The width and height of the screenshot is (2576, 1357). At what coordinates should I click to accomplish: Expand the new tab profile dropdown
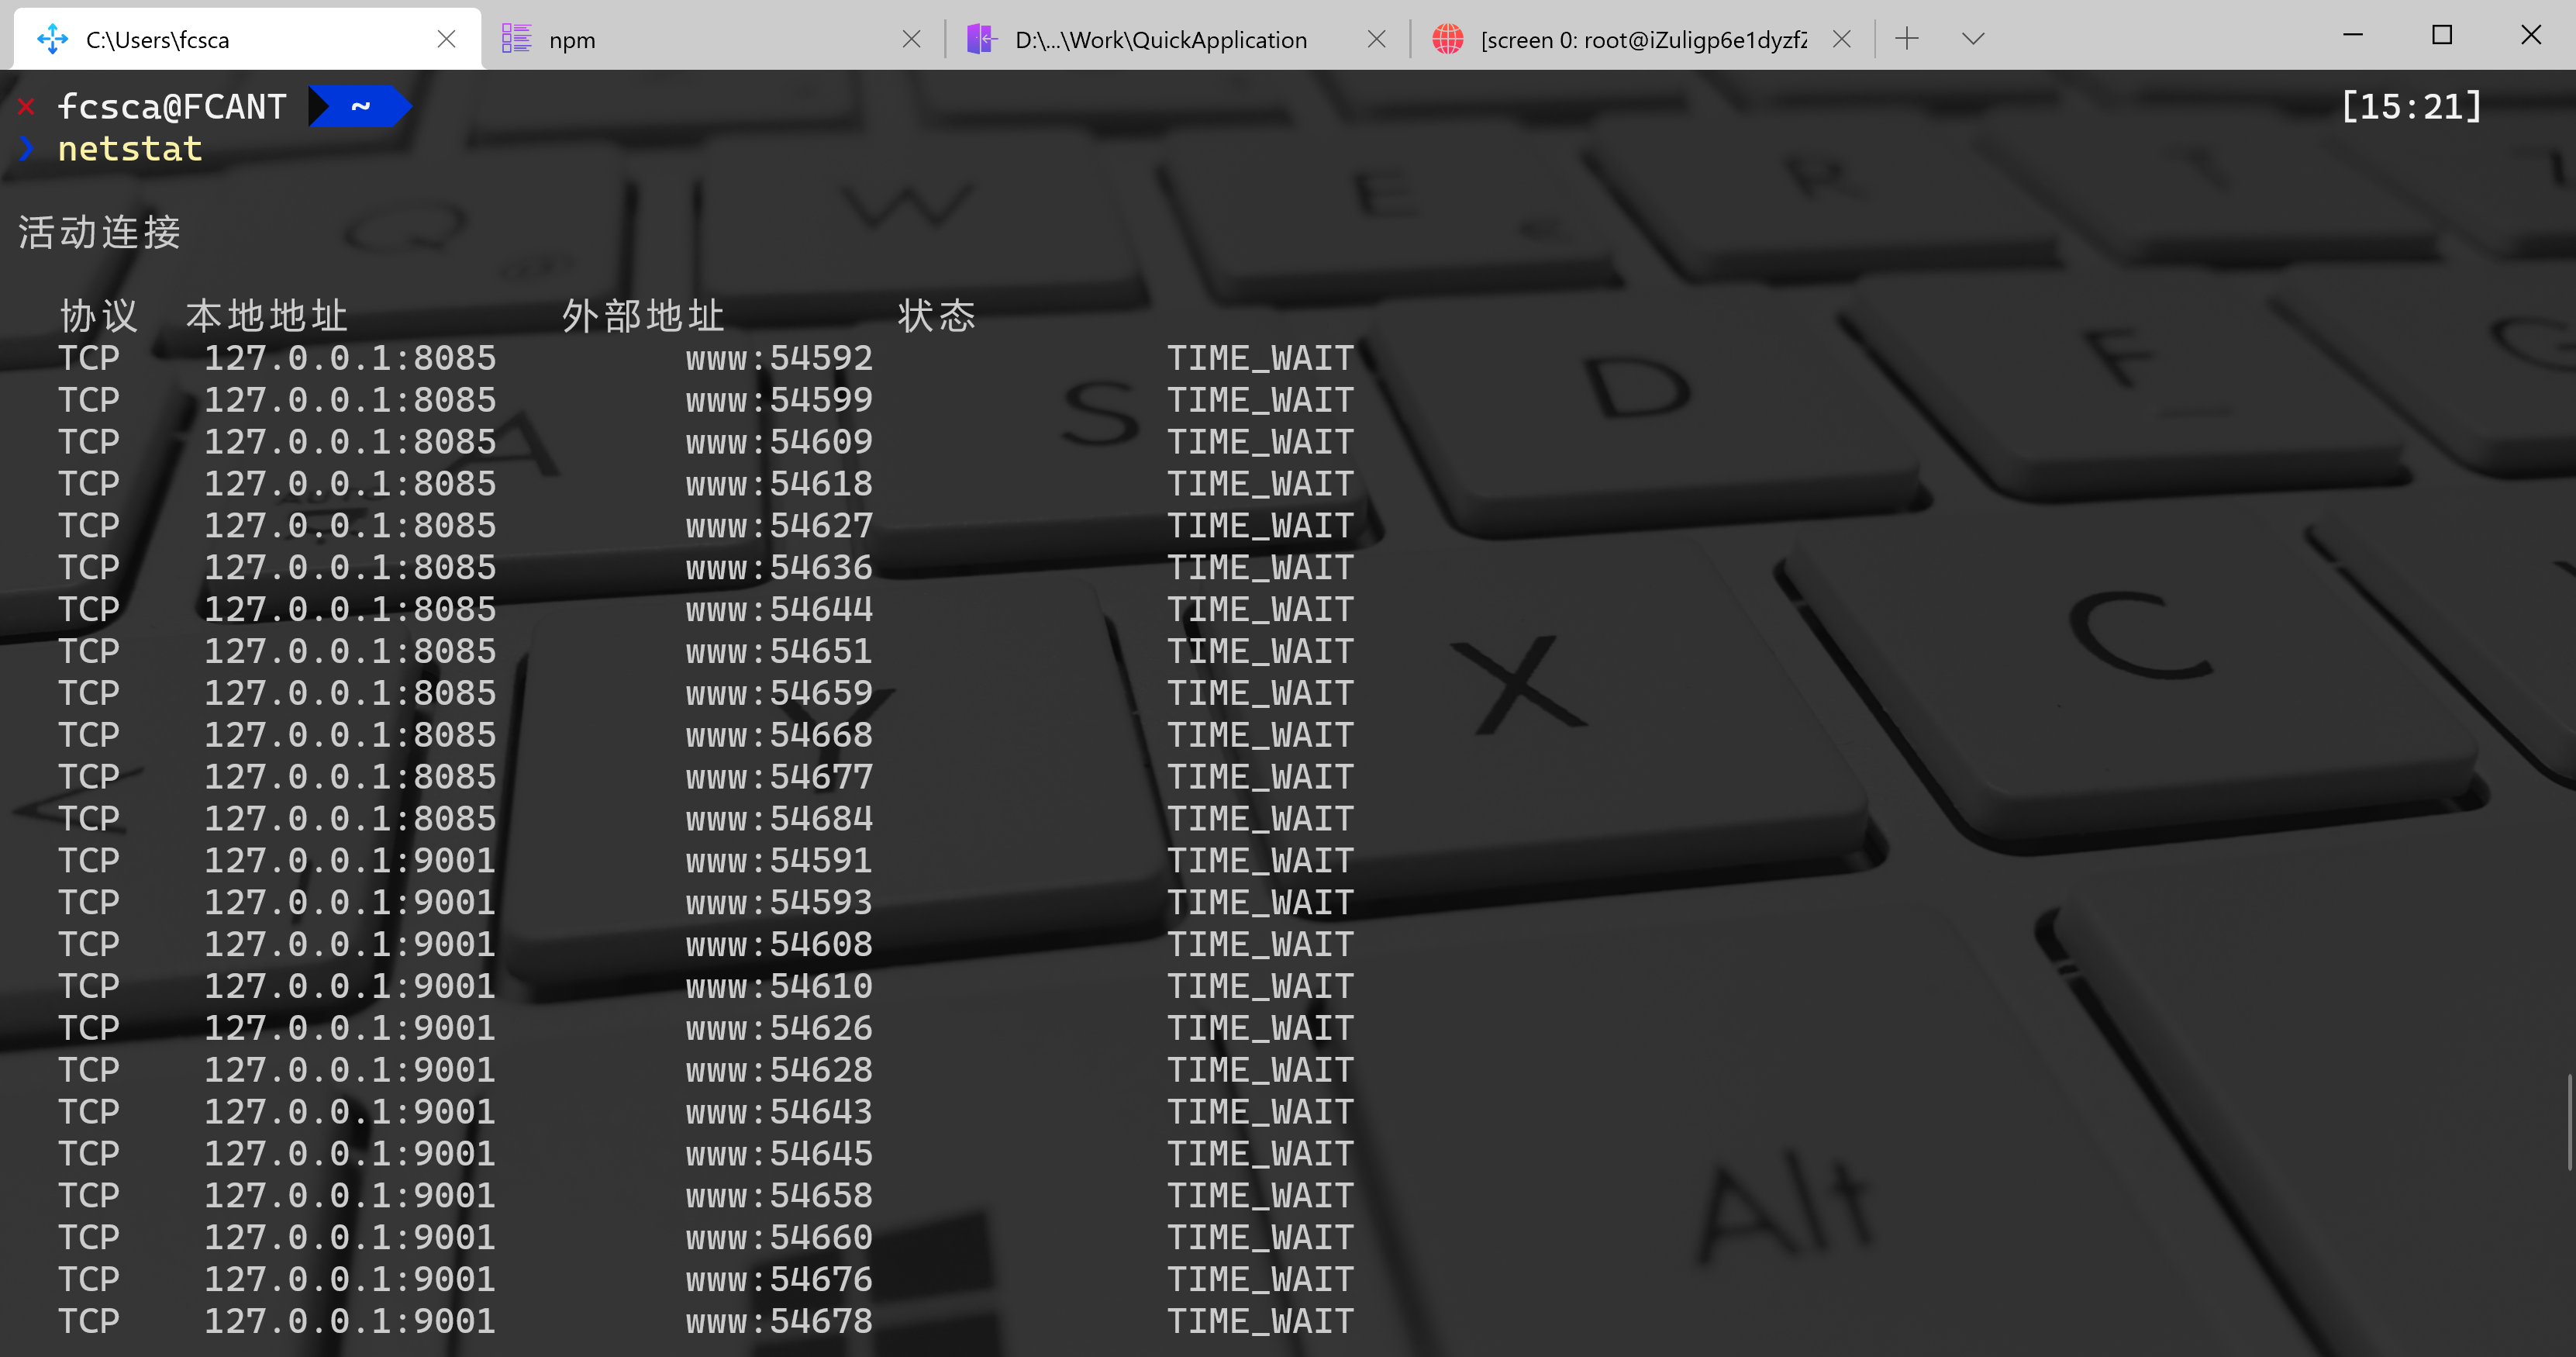pyautogui.click(x=1972, y=39)
